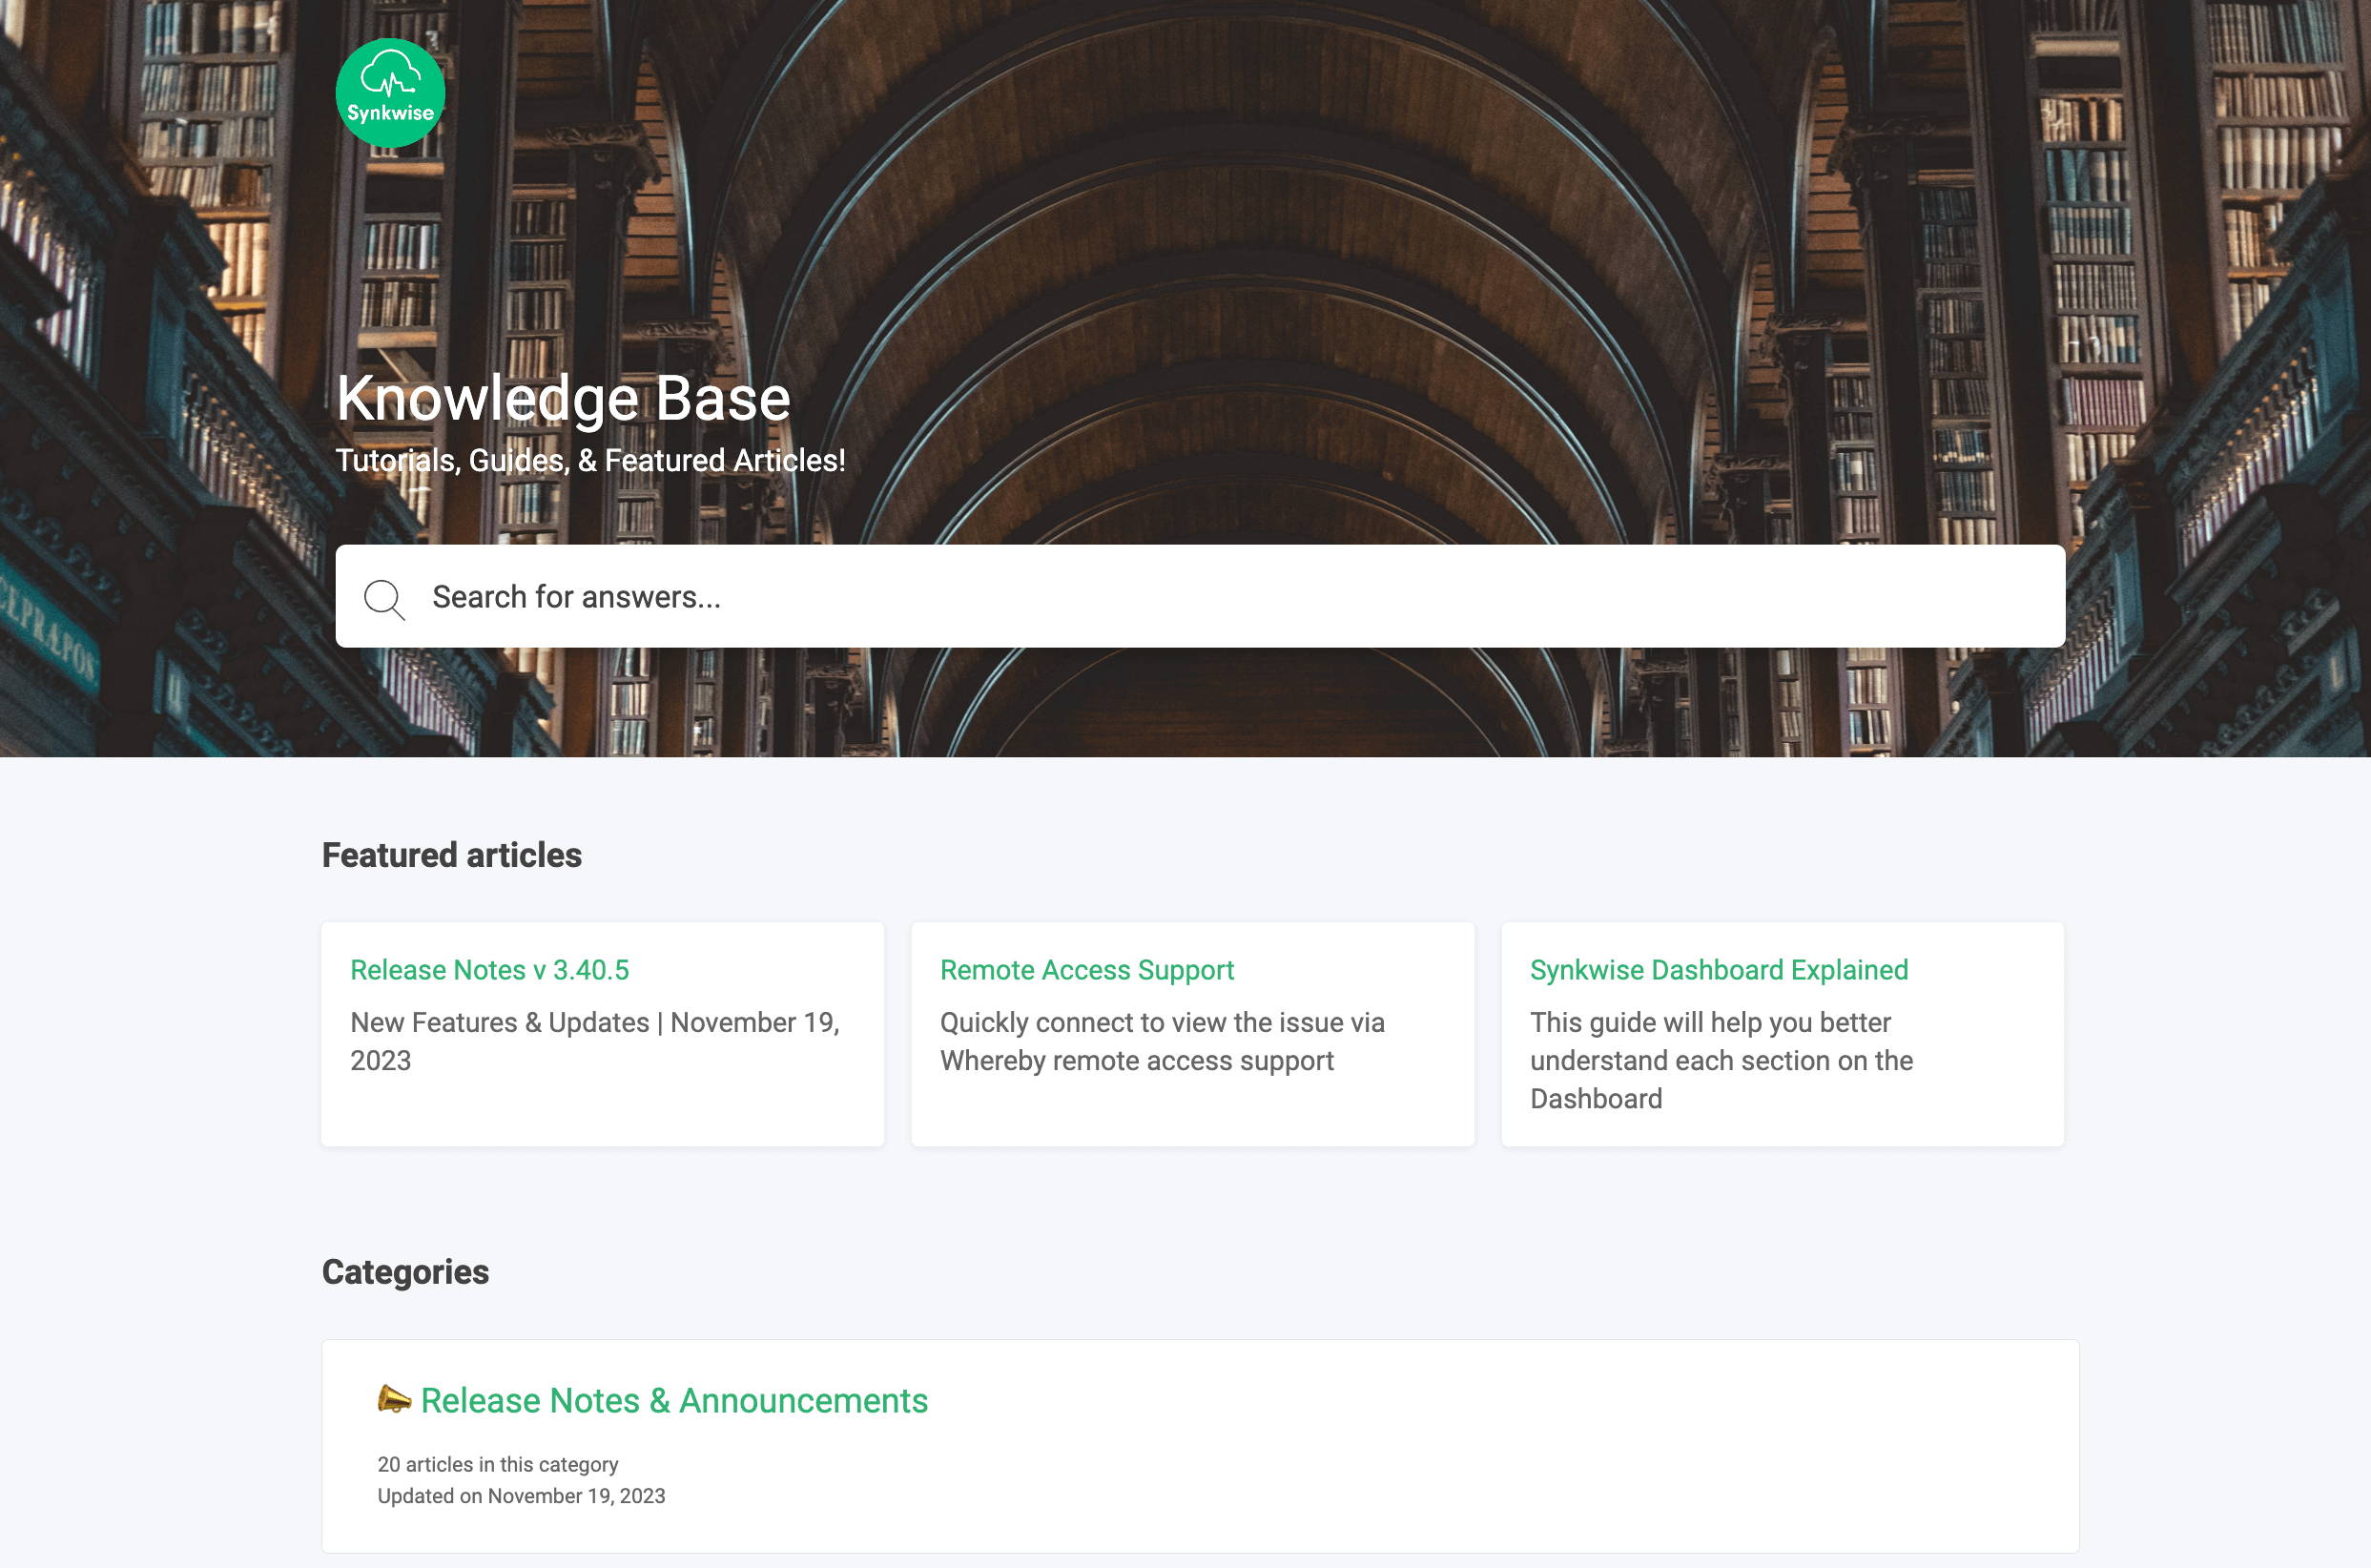
Task: Open the Remote Access Support article
Action: click(1086, 970)
